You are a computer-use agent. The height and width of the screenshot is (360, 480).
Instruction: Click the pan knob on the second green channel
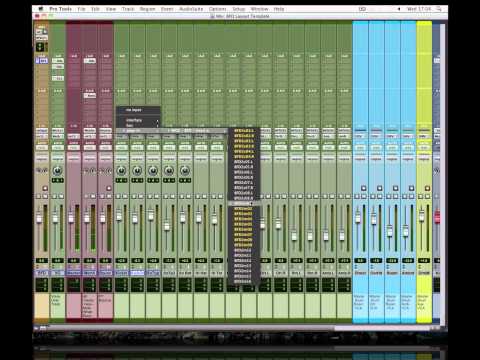click(x=58, y=171)
